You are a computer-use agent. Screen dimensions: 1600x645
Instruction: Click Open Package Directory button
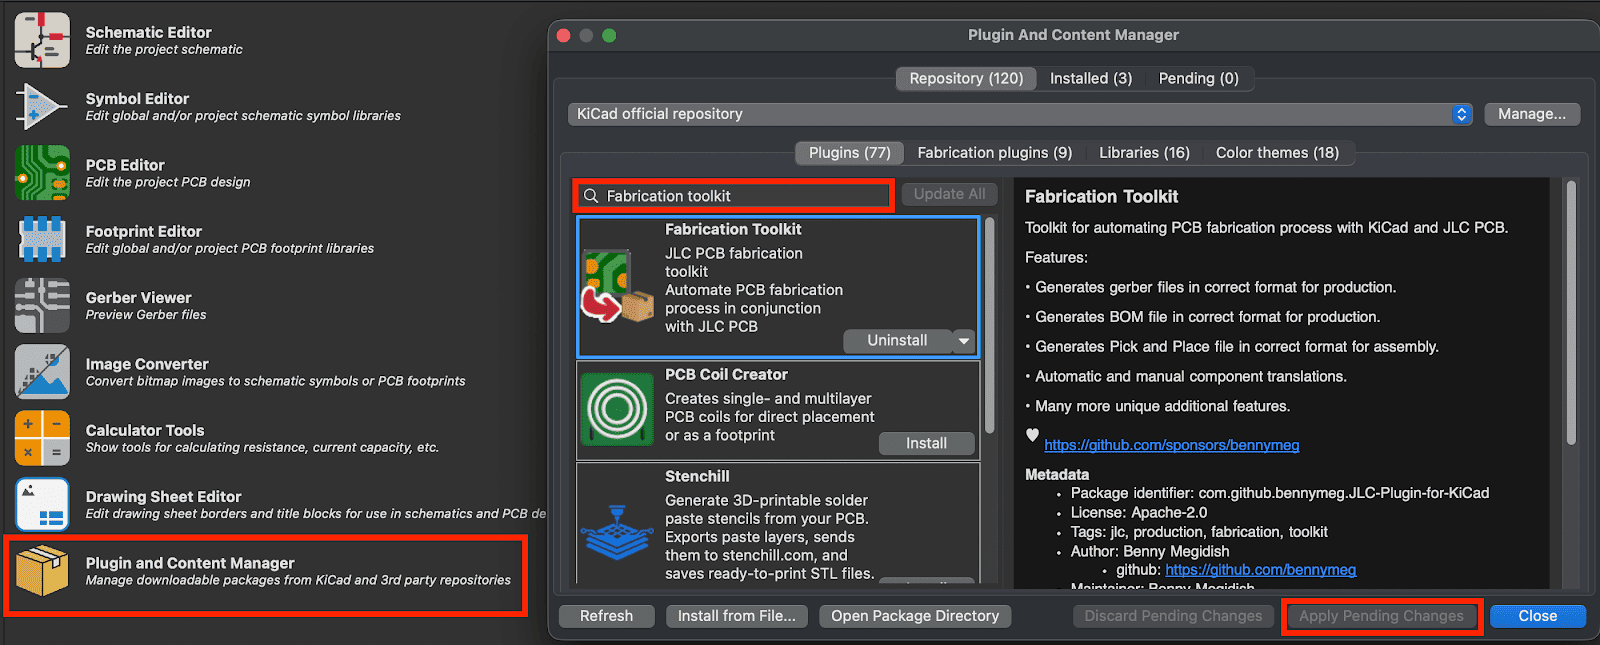tap(915, 616)
